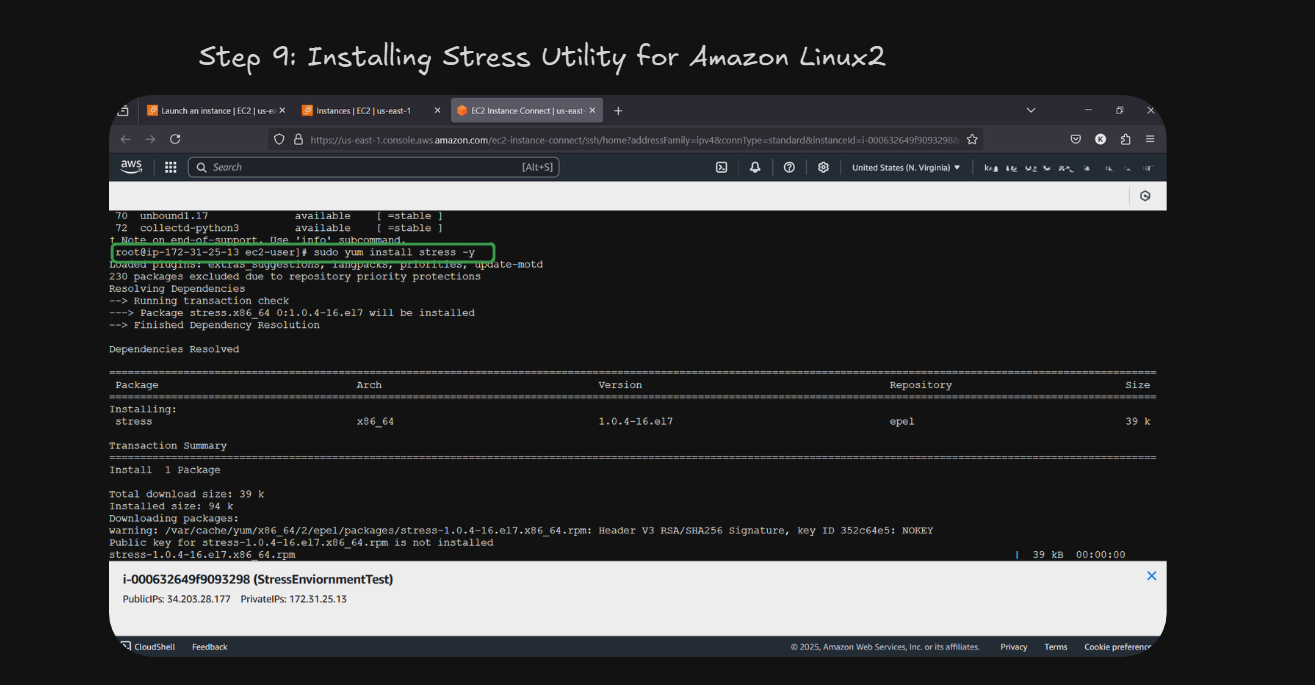1315x685 pixels.
Task: Close the Instances EC2 tab
Action: [437, 110]
